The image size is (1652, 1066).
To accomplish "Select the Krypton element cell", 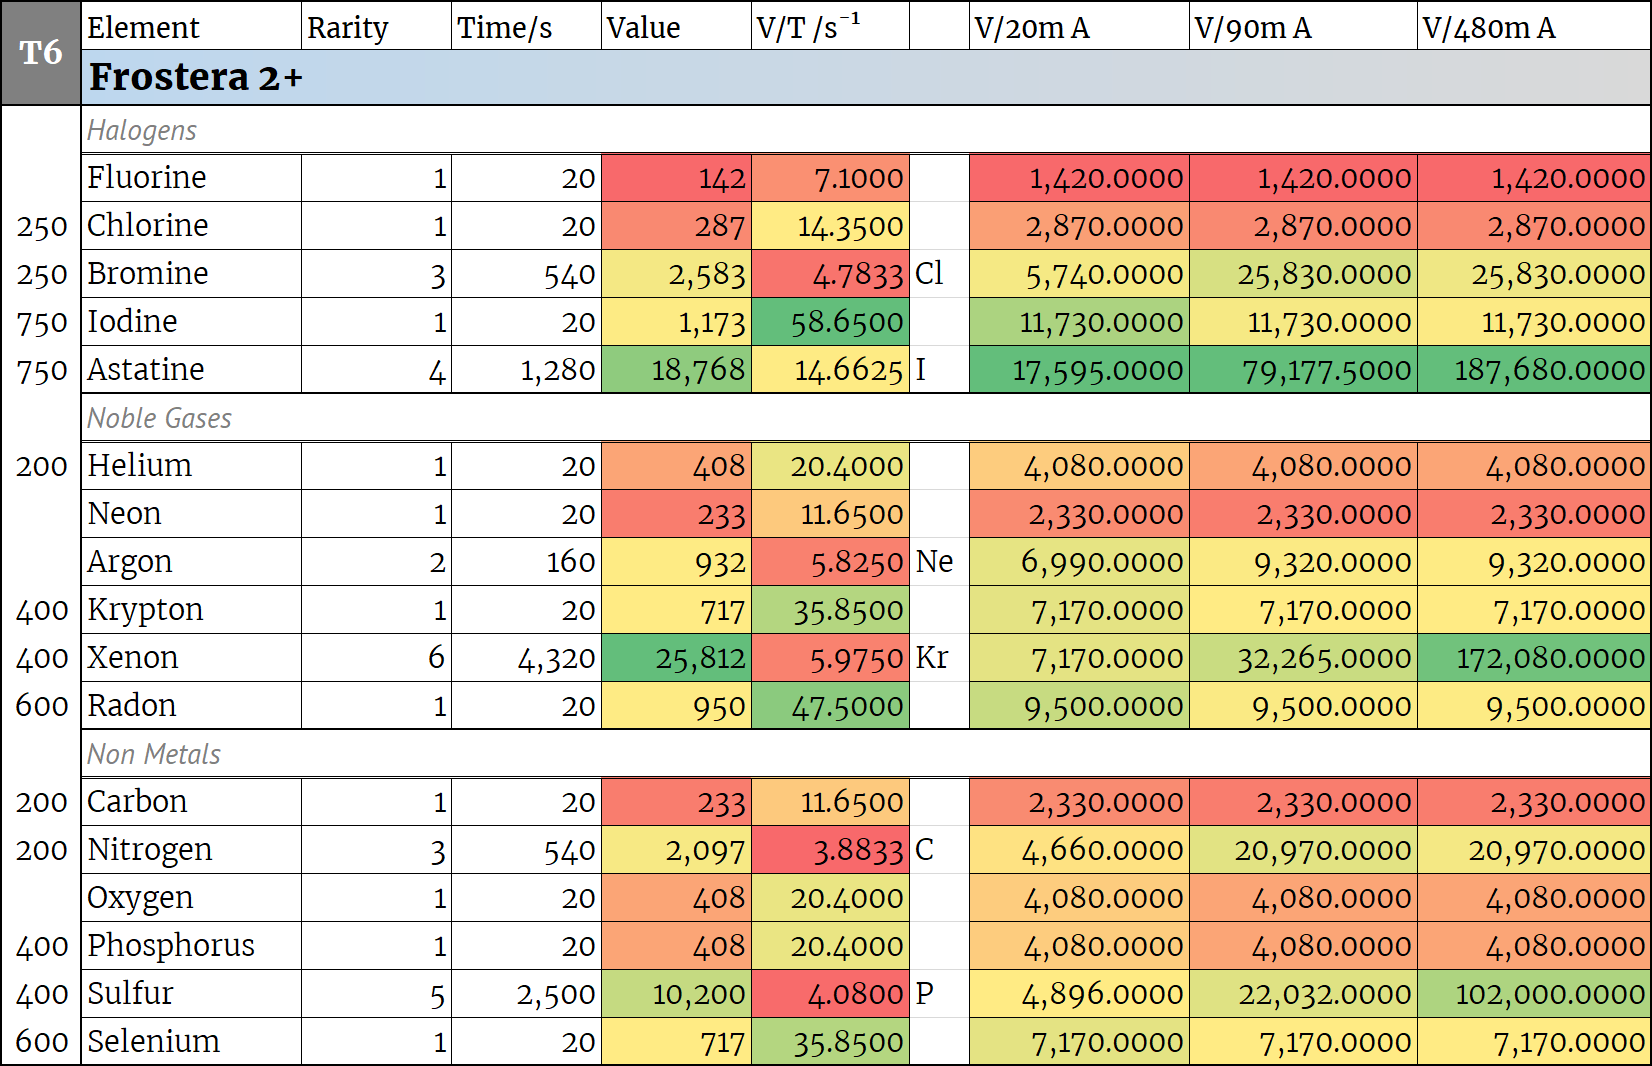I will pyautogui.click(x=191, y=610).
